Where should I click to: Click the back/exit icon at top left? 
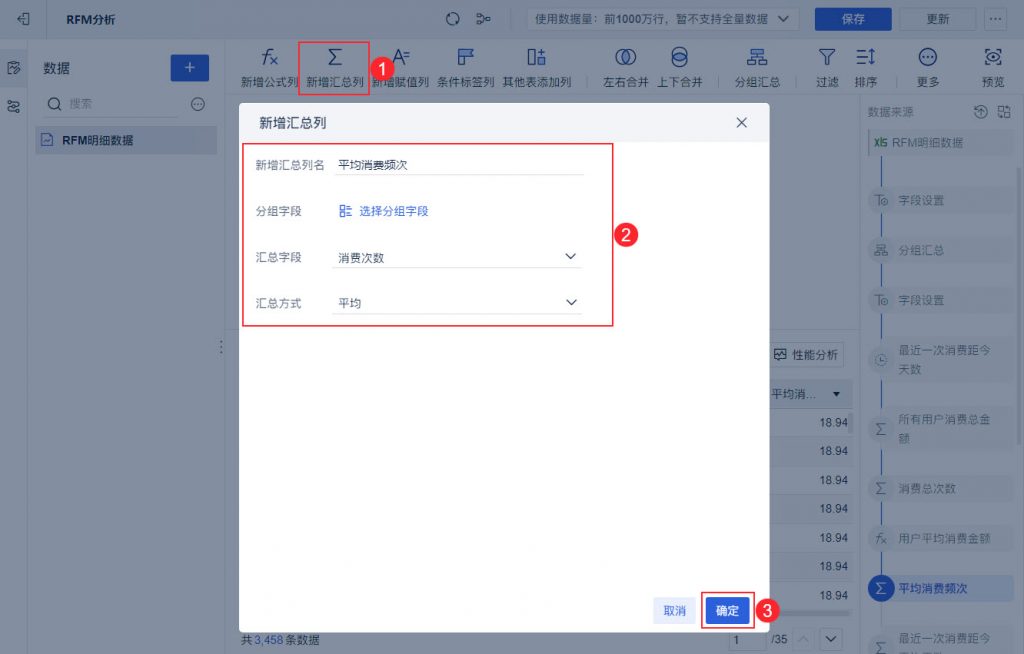coord(23,19)
